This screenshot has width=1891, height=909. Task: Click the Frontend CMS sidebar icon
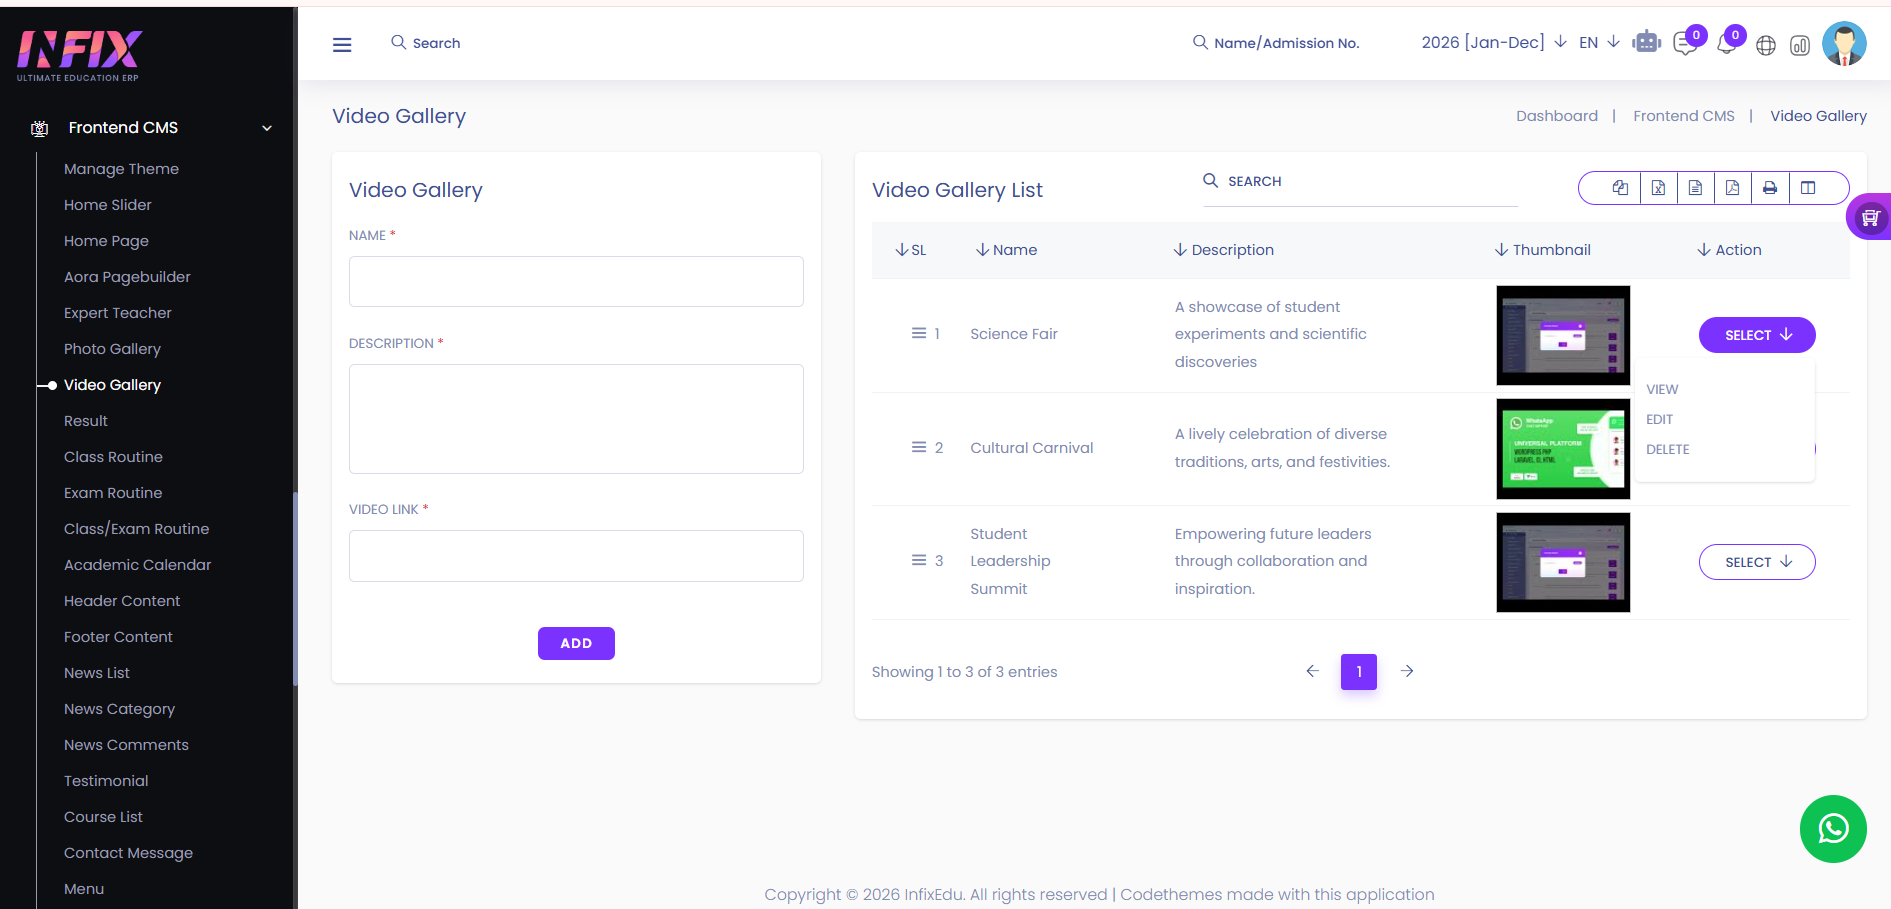(39, 128)
